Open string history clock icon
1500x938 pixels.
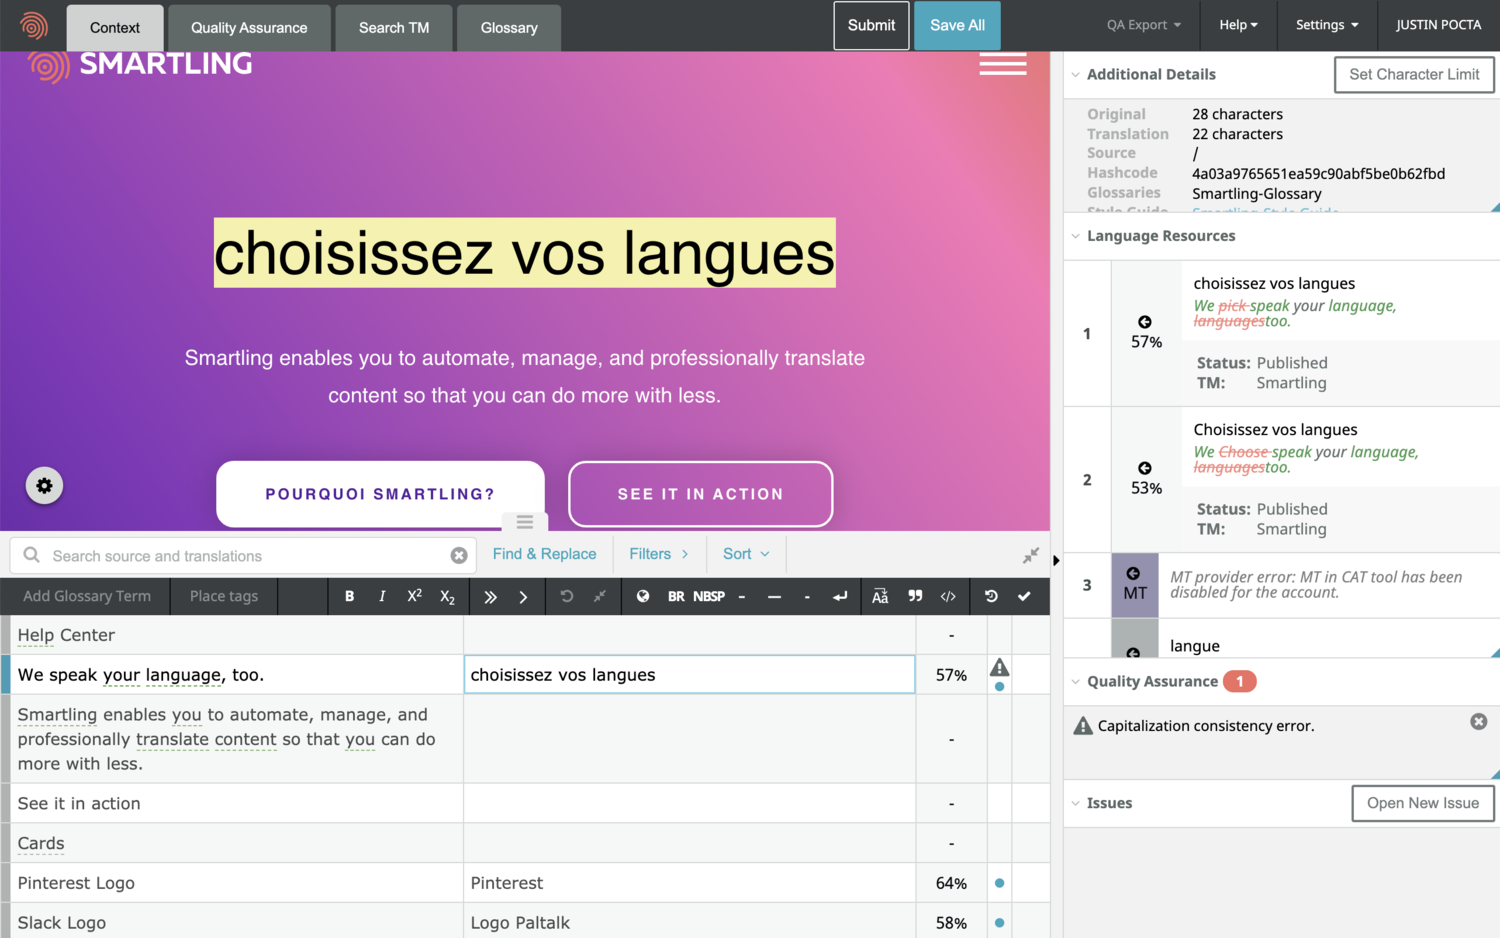point(991,596)
